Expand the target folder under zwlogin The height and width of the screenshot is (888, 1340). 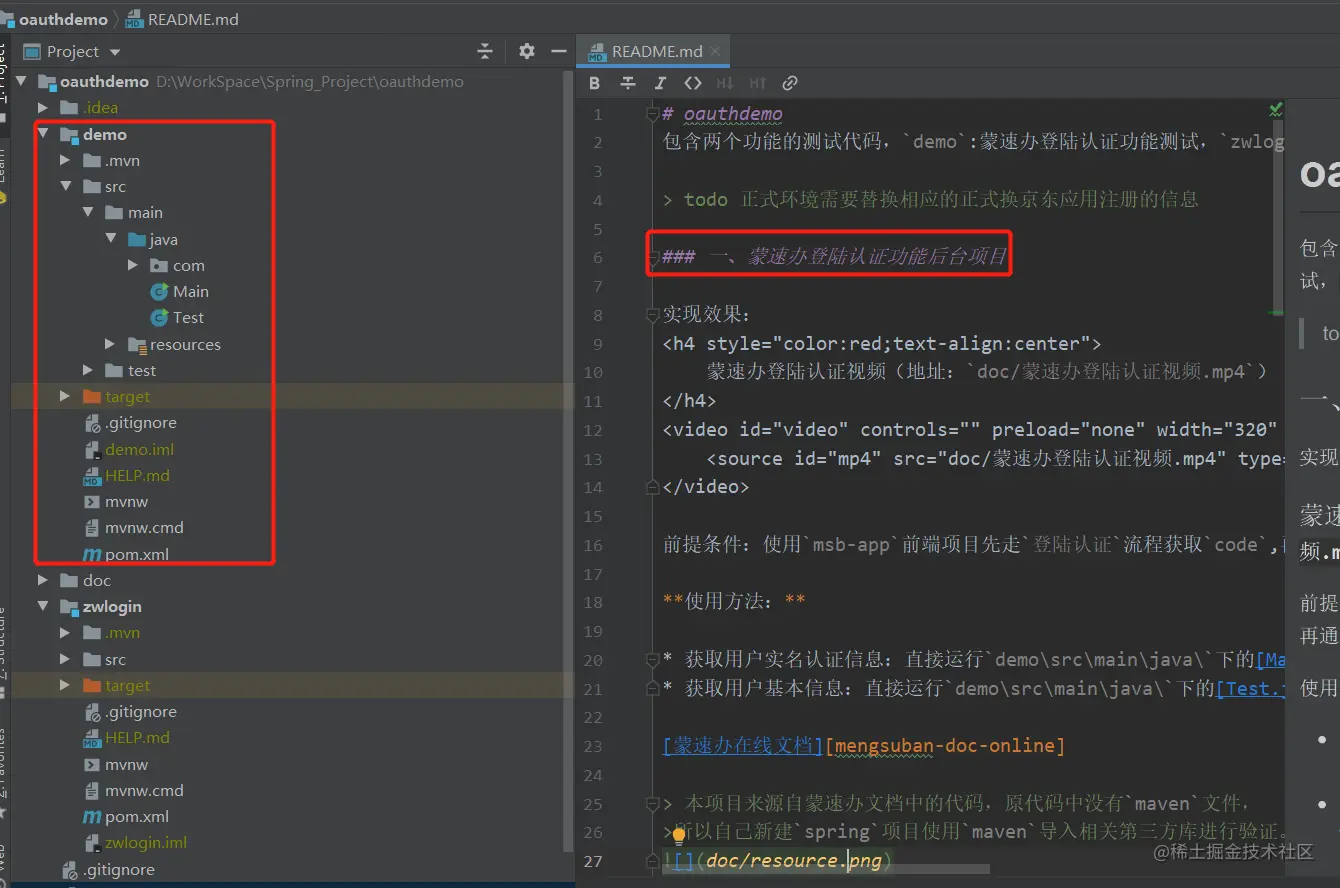click(65, 685)
